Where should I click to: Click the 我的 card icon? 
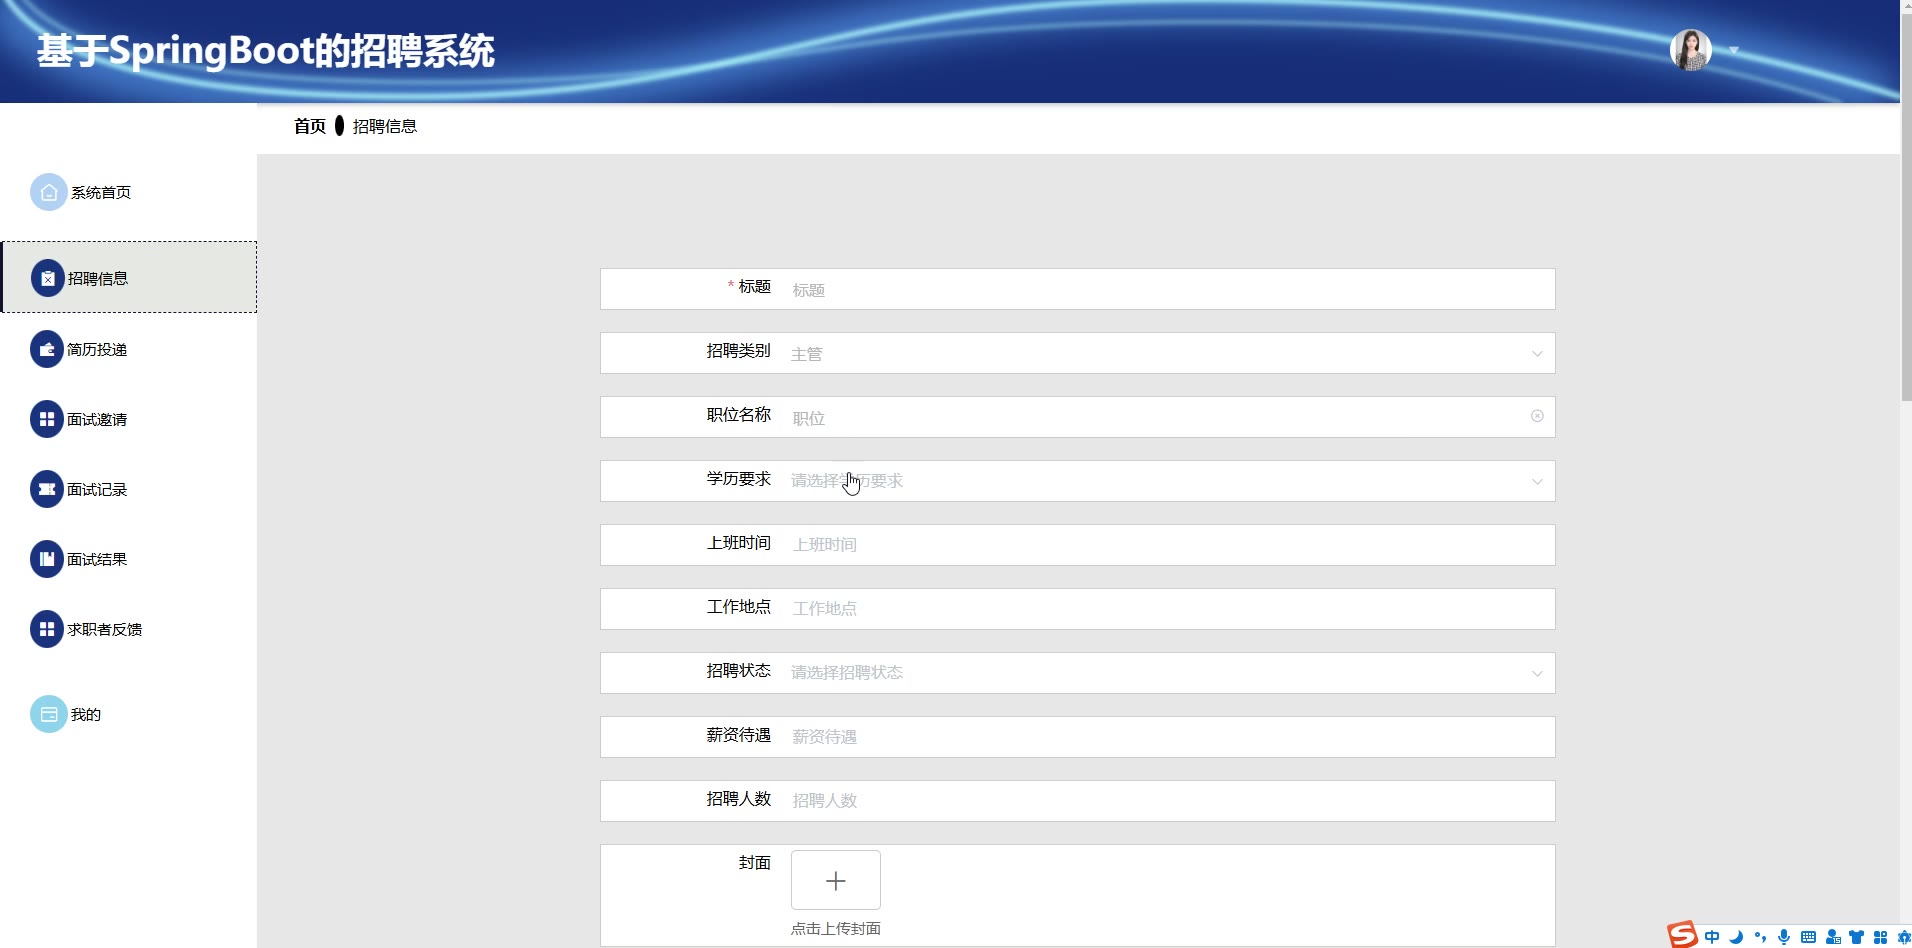(x=49, y=714)
